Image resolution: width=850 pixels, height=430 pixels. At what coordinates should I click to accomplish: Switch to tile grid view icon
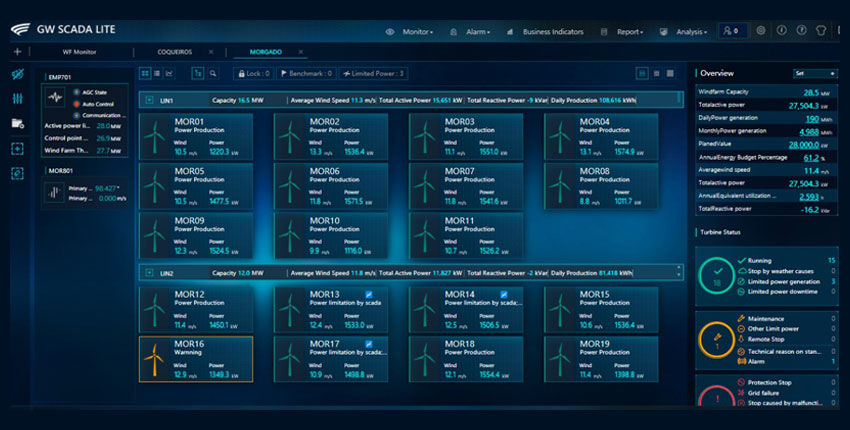pos(145,73)
